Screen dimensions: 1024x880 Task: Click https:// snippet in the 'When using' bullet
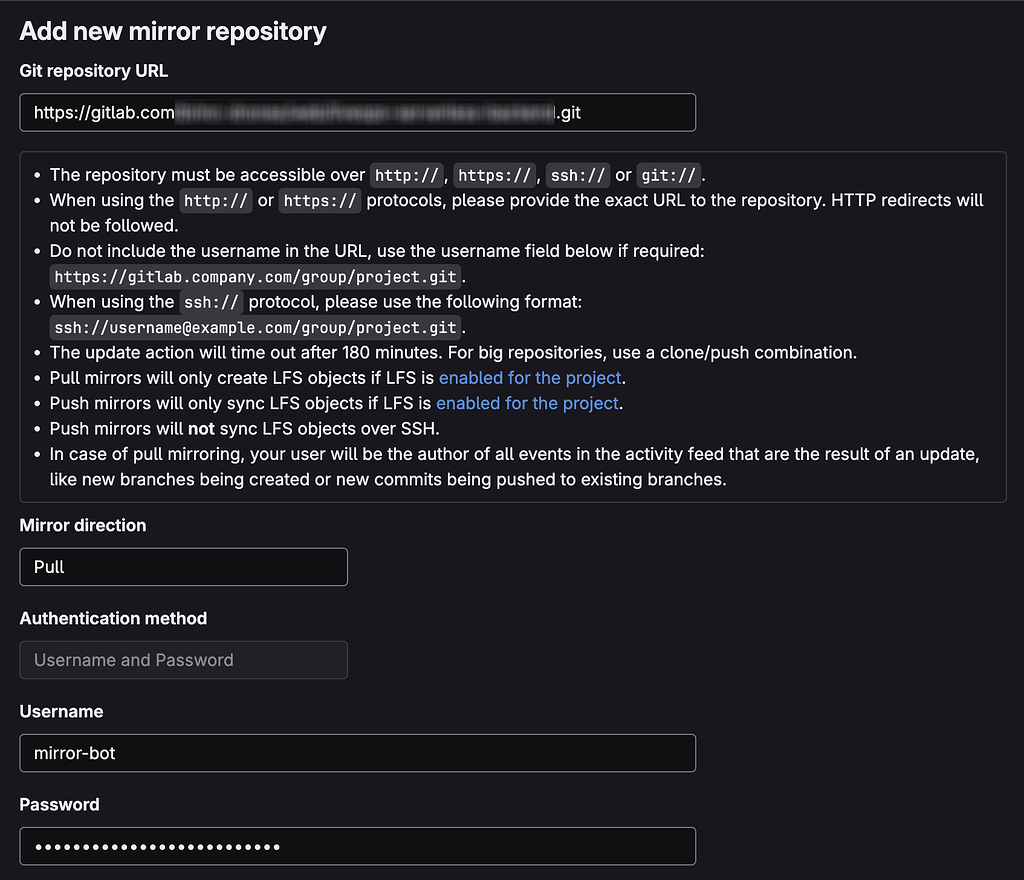click(x=320, y=200)
